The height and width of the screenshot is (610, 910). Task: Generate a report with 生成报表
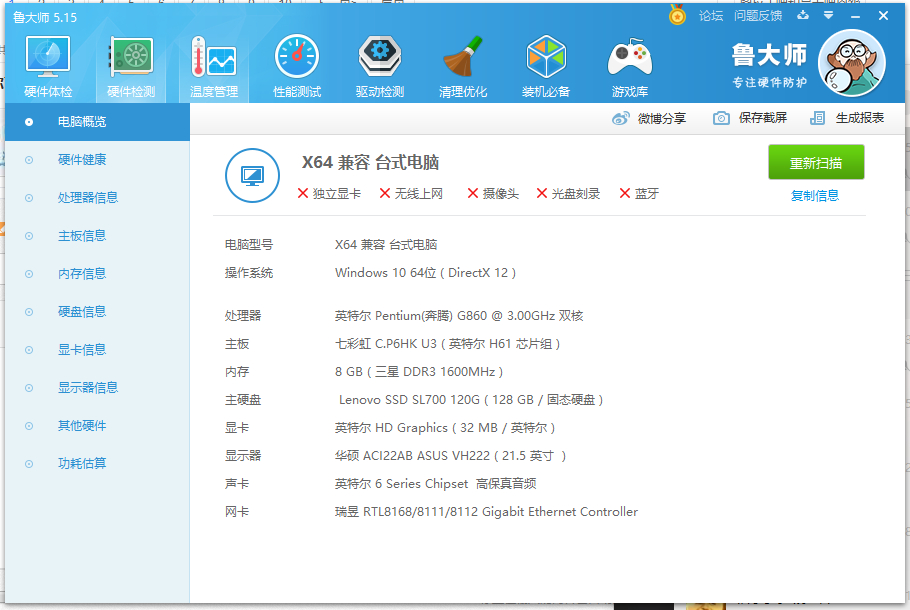click(847, 118)
